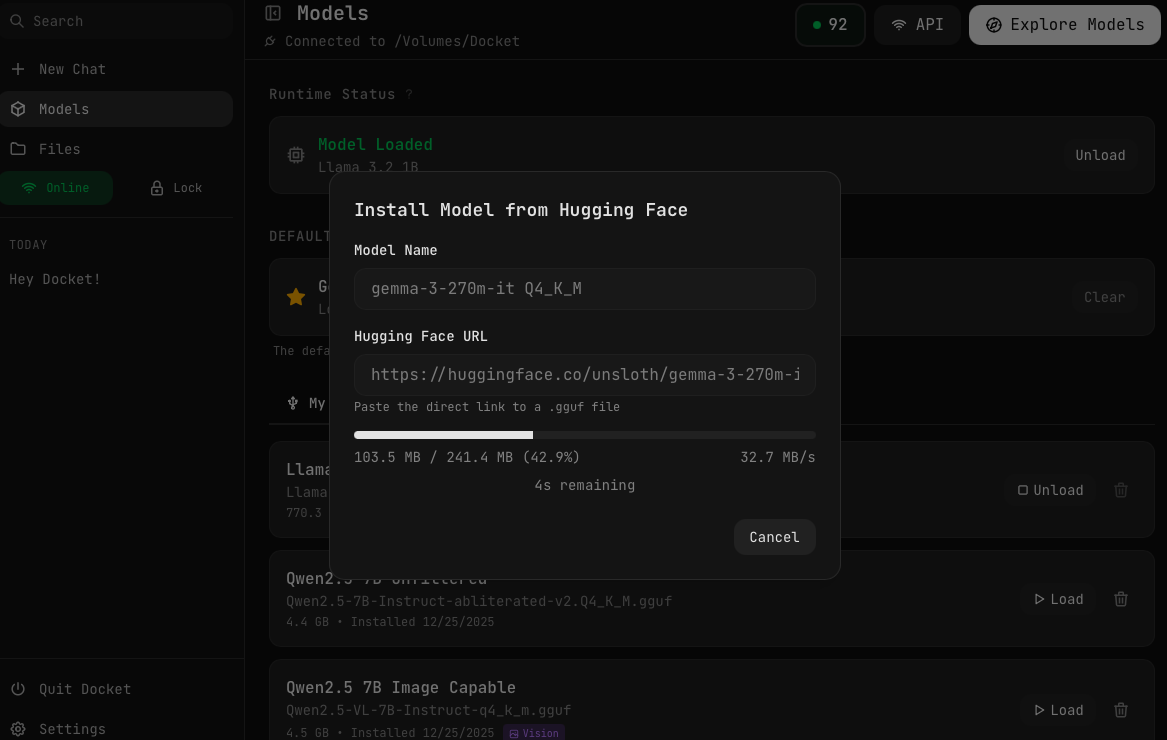This screenshot has height=740, width=1167.
Task: Click the sidebar collapse icon beside Models
Action: tap(273, 13)
